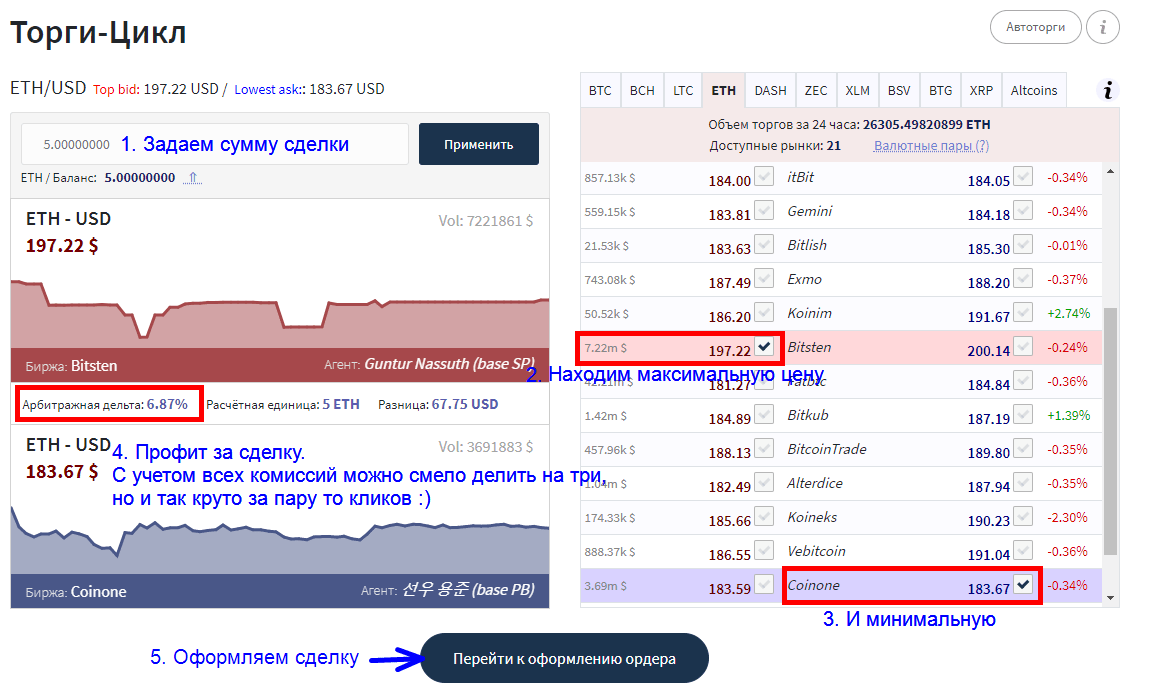Click the info icon right of Altcoins tab
The image size is (1151, 689).
pos(1107,91)
